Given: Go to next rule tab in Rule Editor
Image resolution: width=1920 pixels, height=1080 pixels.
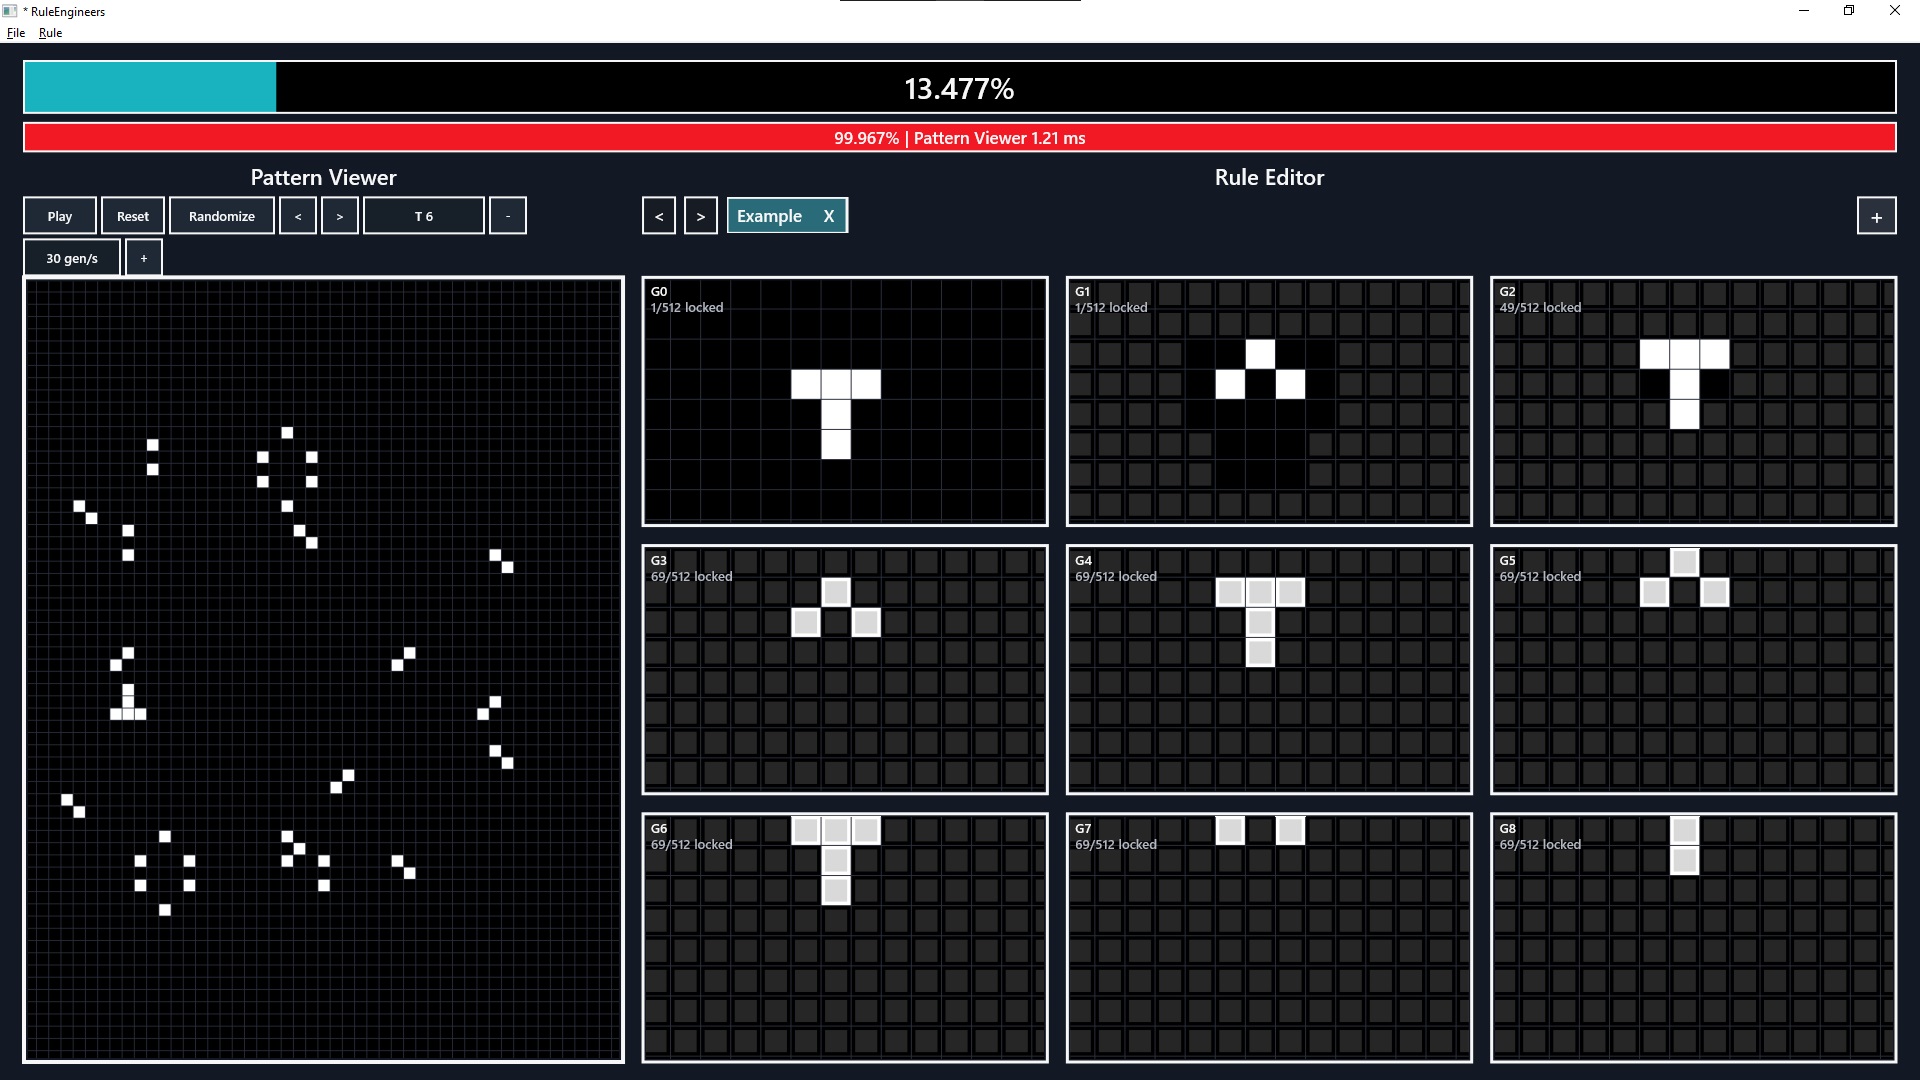Looking at the screenshot, I should (x=701, y=216).
